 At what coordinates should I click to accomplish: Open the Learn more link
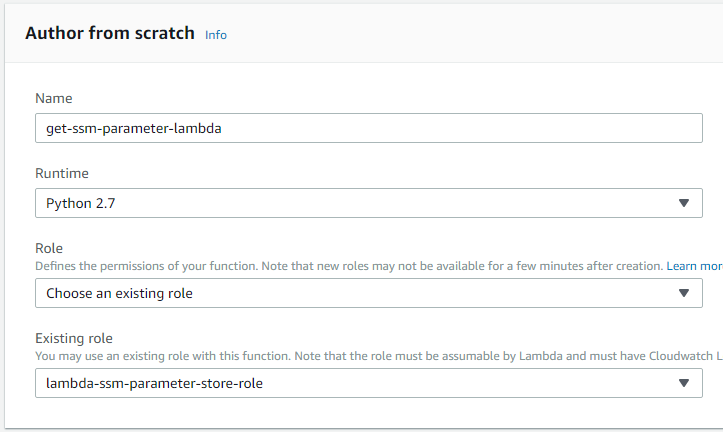[694, 267]
